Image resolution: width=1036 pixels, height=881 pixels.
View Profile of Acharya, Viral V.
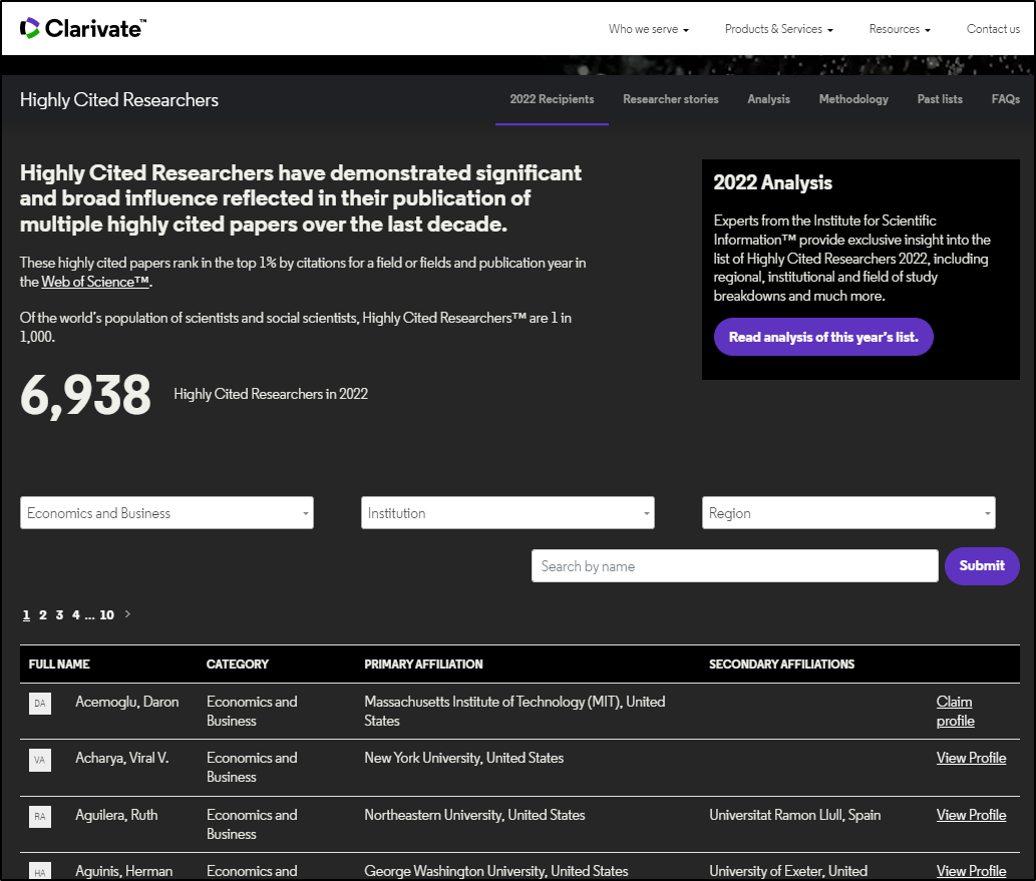pos(971,758)
